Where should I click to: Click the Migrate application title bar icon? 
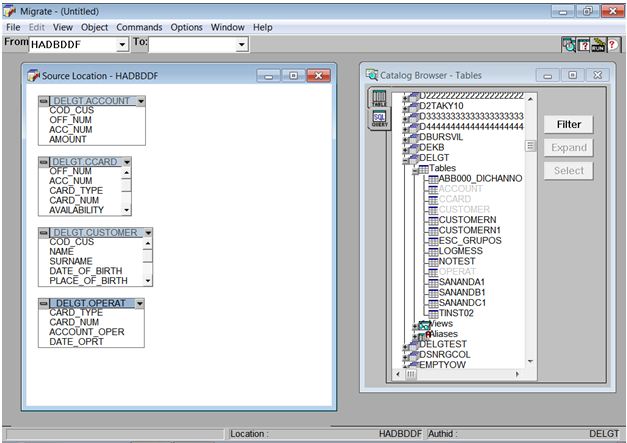(10, 11)
